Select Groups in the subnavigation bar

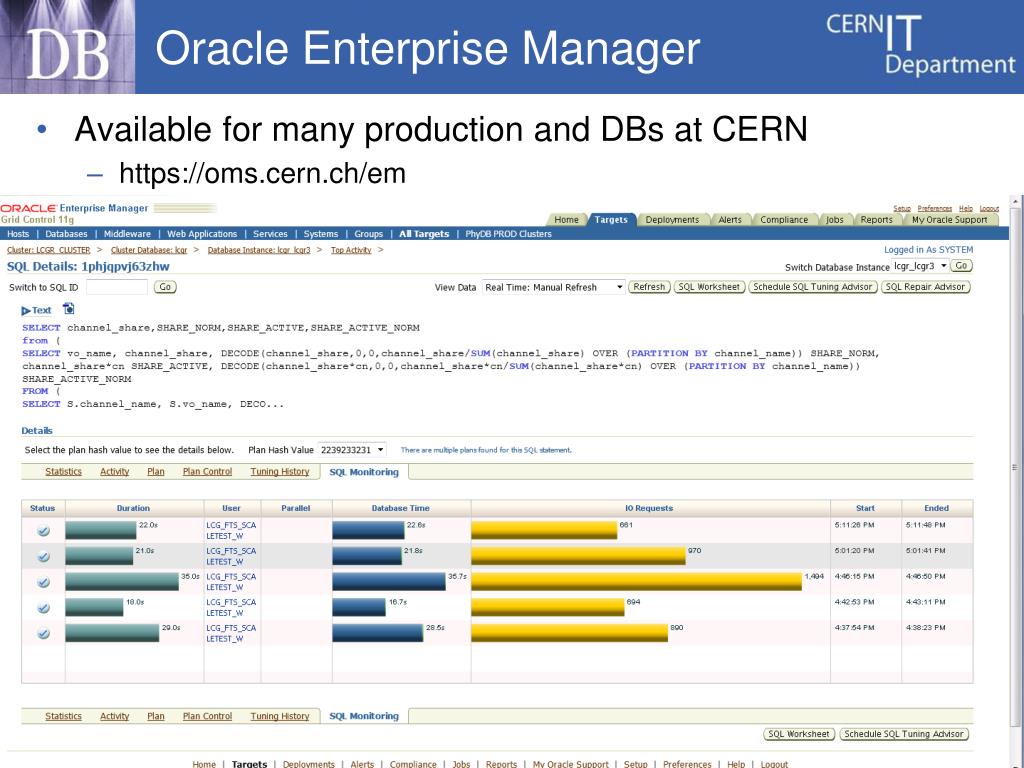point(368,234)
